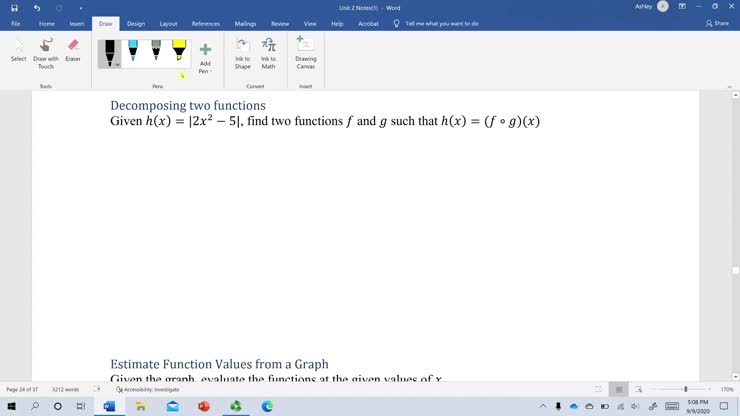Open Microsoft Edge from taskbar

pos(267,406)
